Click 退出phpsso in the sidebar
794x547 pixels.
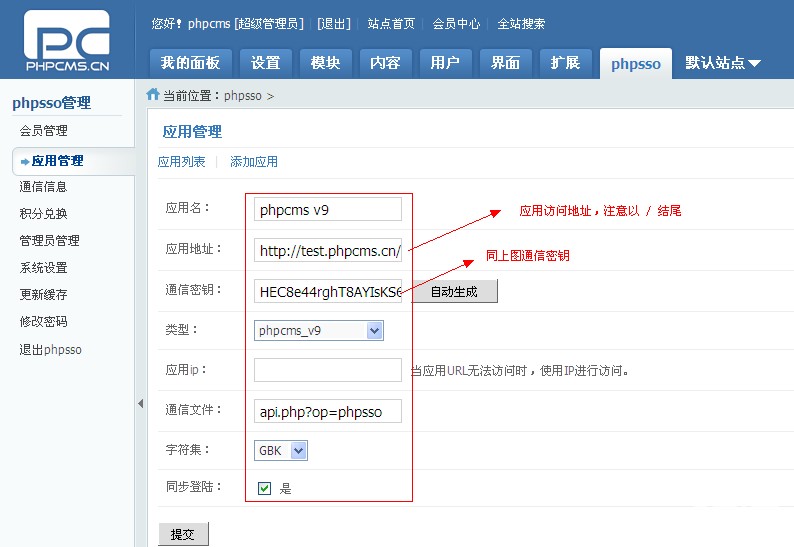(51, 349)
